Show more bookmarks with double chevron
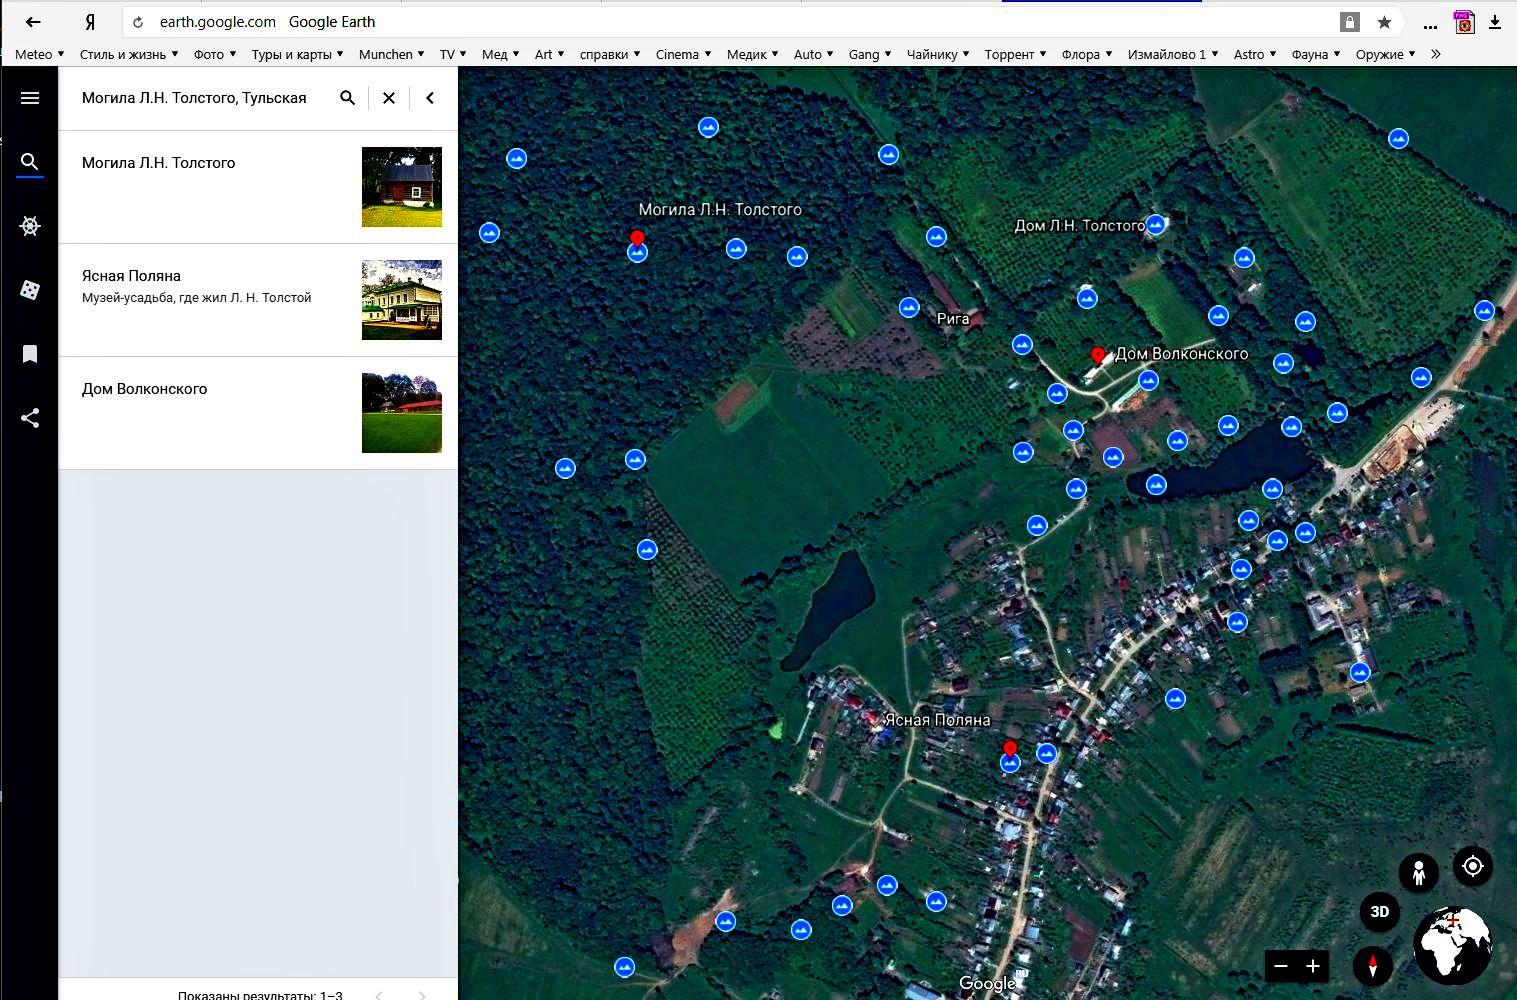This screenshot has width=1517, height=1000. (x=1436, y=54)
